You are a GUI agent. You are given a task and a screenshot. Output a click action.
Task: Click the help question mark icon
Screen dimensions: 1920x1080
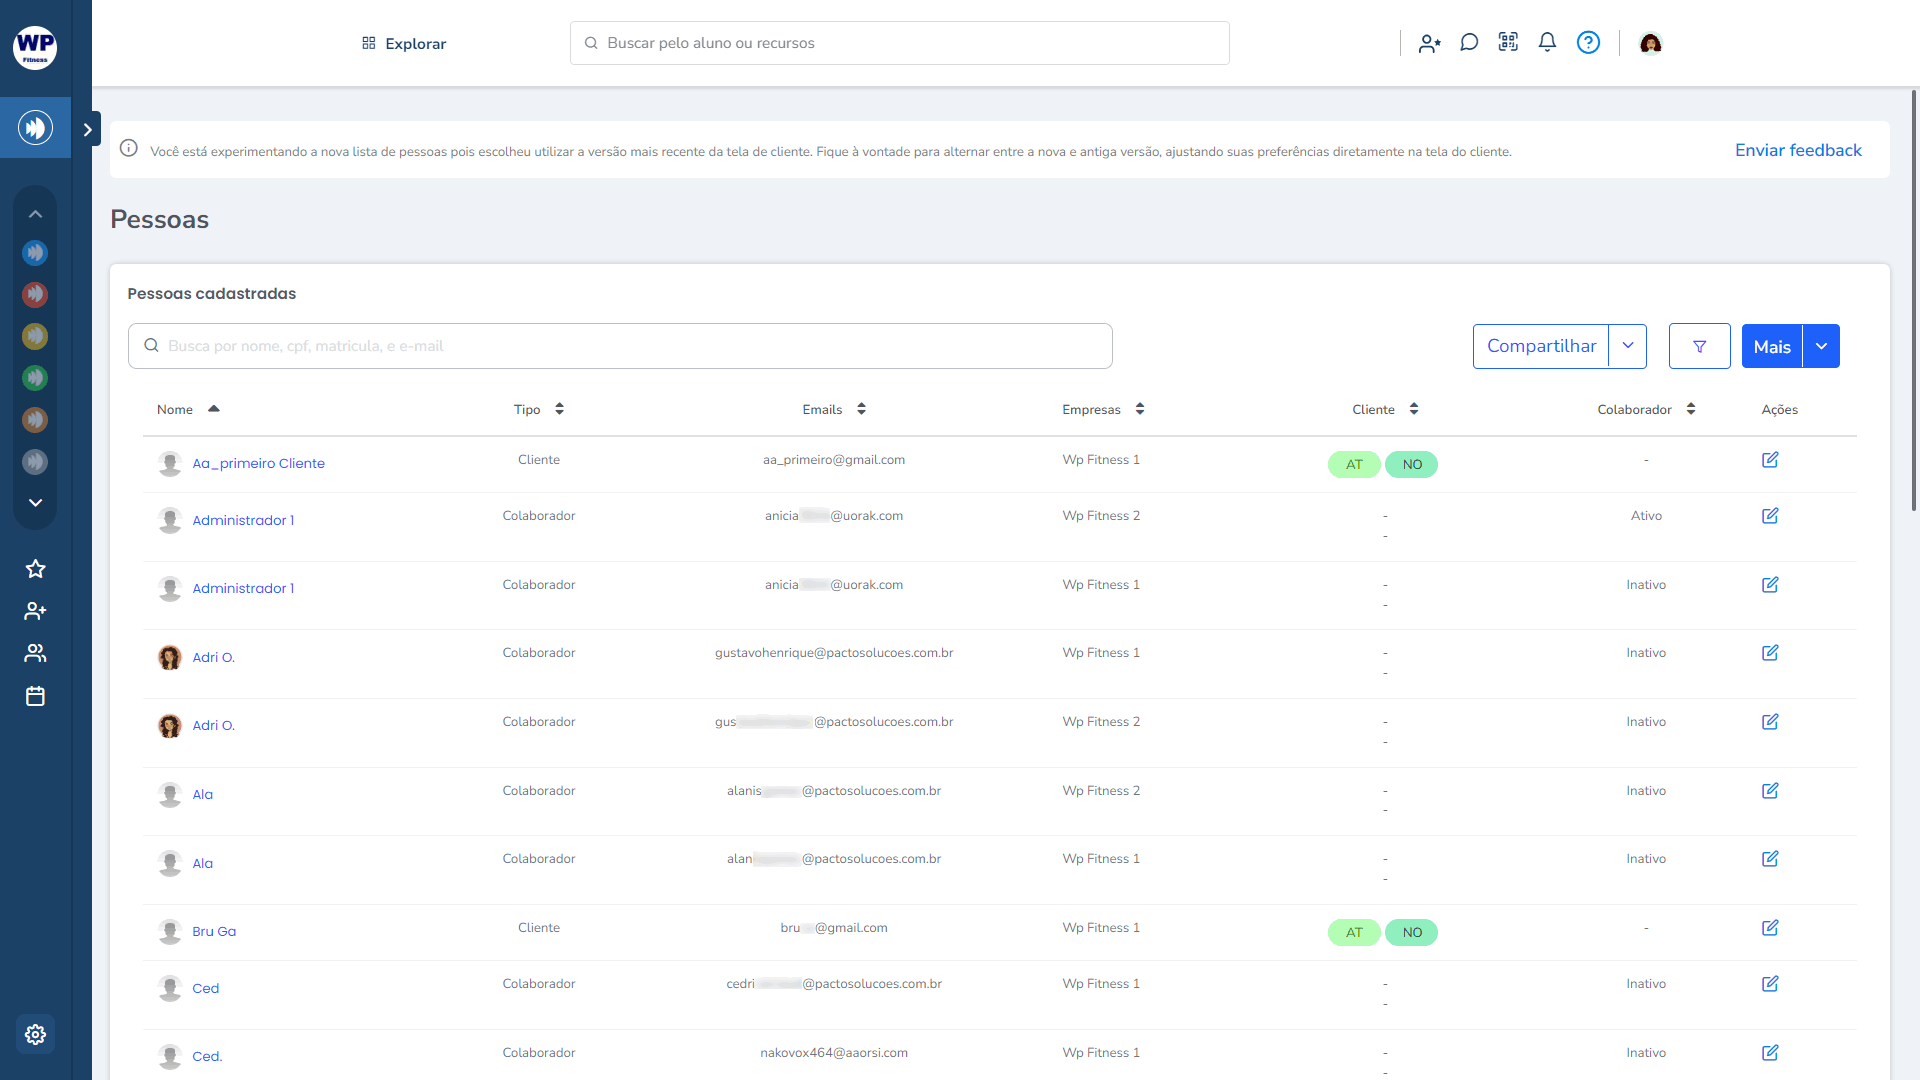tap(1588, 42)
